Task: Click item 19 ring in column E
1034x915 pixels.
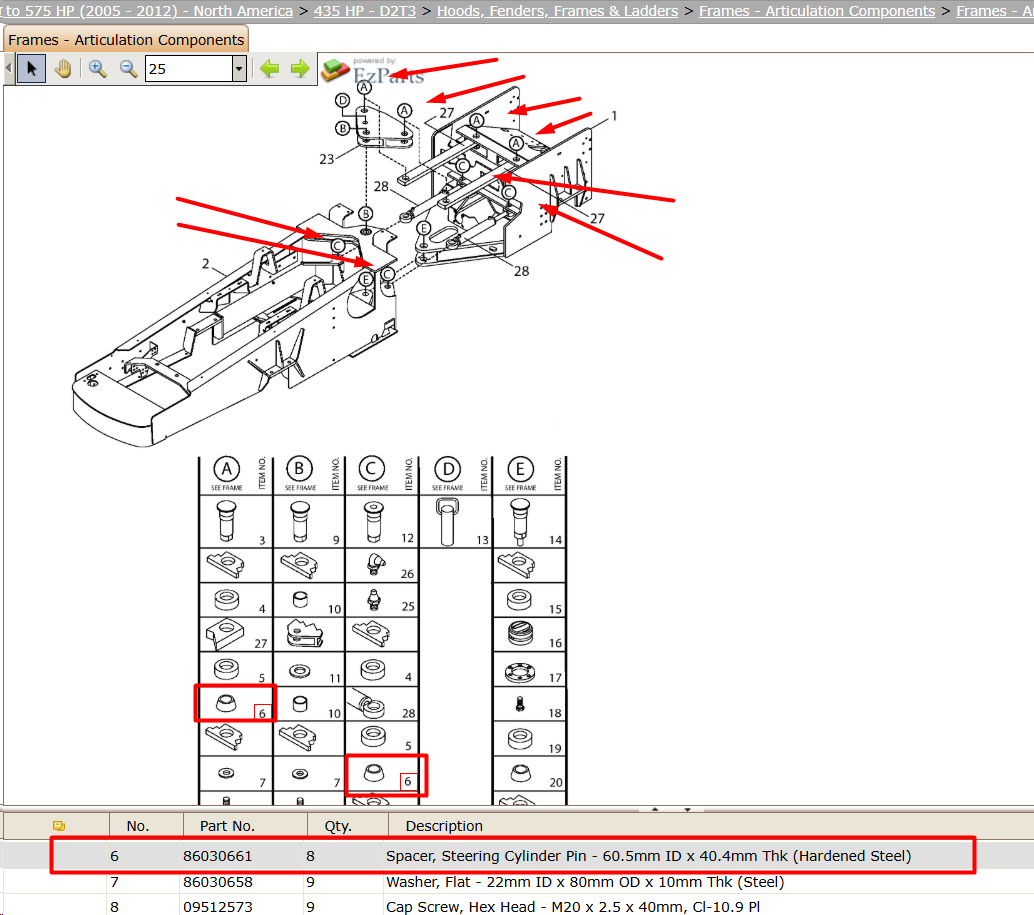Action: 520,740
